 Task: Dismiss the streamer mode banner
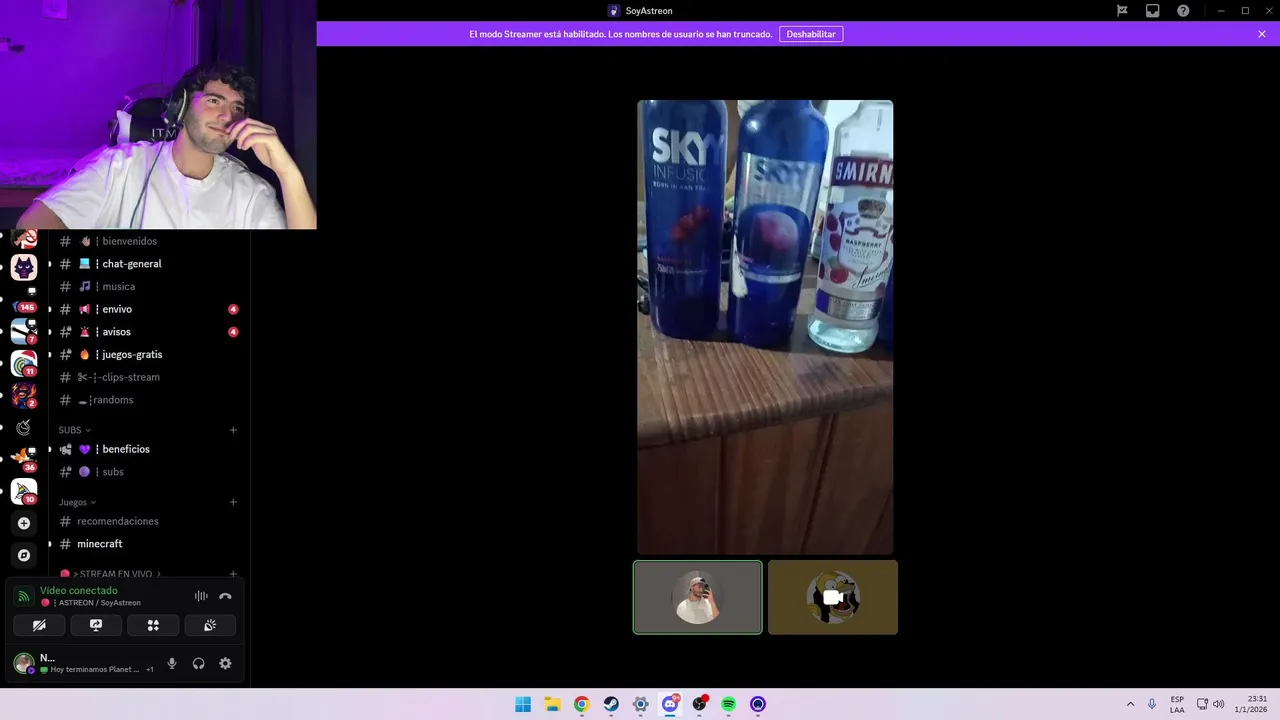(1262, 34)
